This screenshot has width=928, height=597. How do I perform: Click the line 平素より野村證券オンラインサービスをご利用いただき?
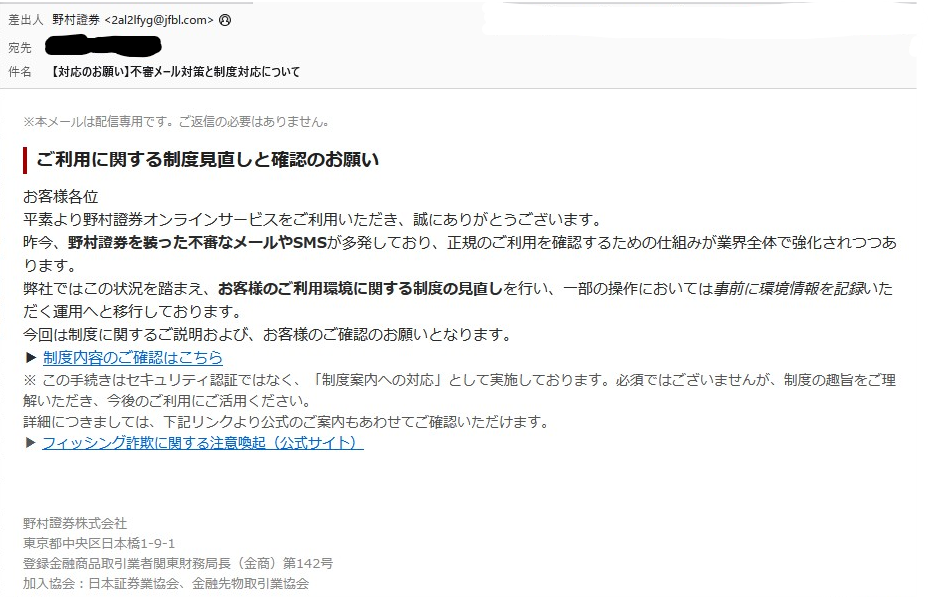[312, 220]
